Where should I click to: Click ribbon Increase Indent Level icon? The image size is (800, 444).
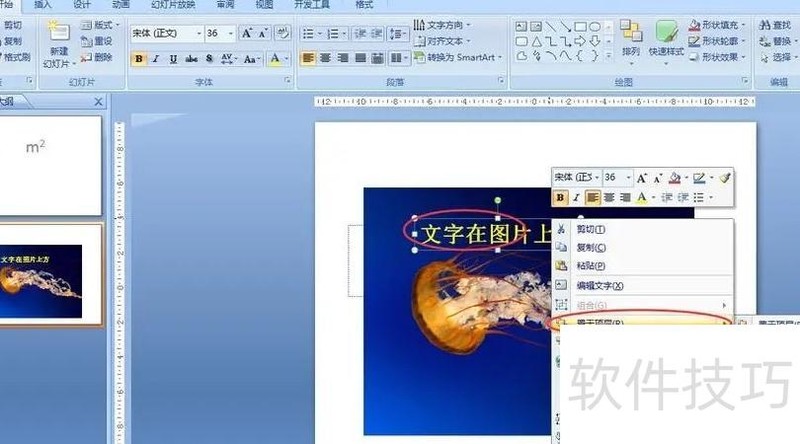[377, 34]
